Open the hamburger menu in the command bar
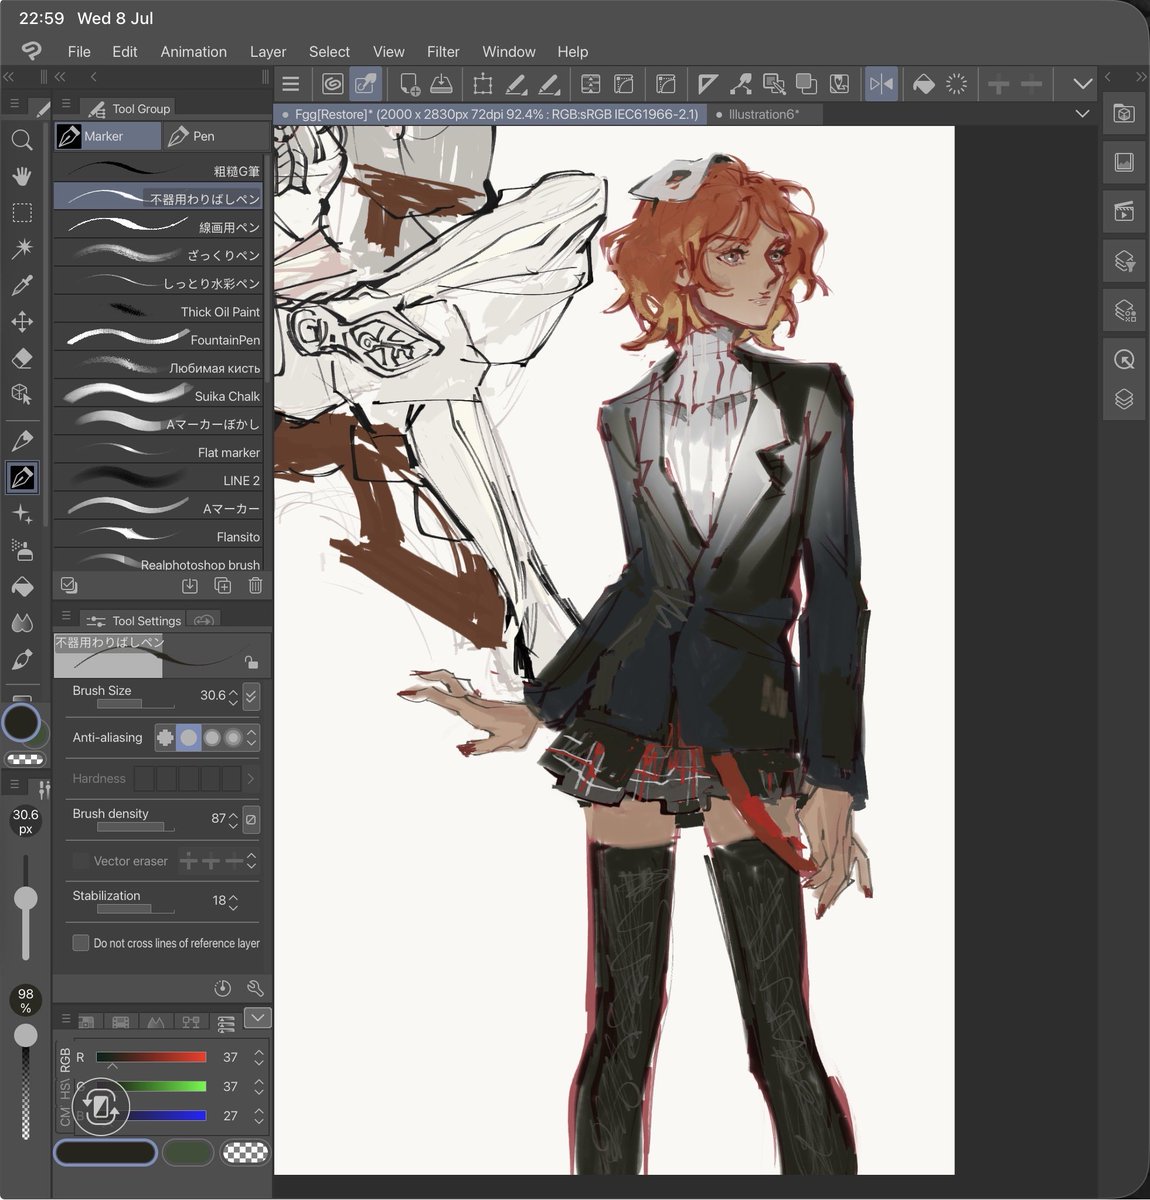The image size is (1150, 1200). (291, 84)
